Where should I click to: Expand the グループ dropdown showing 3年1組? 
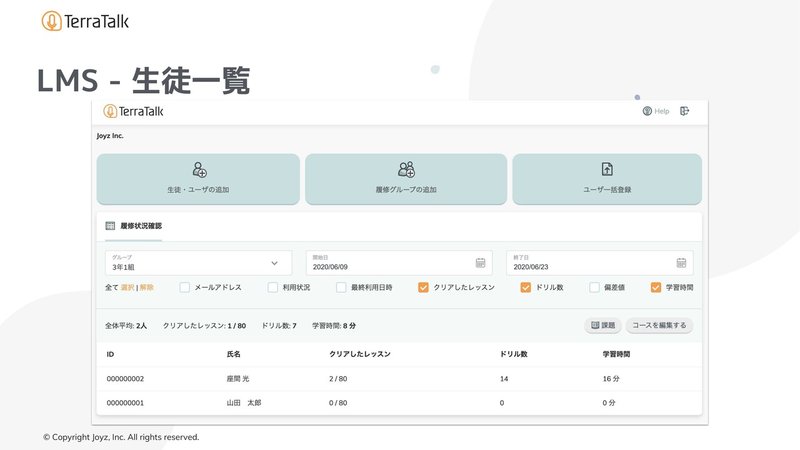pos(198,263)
